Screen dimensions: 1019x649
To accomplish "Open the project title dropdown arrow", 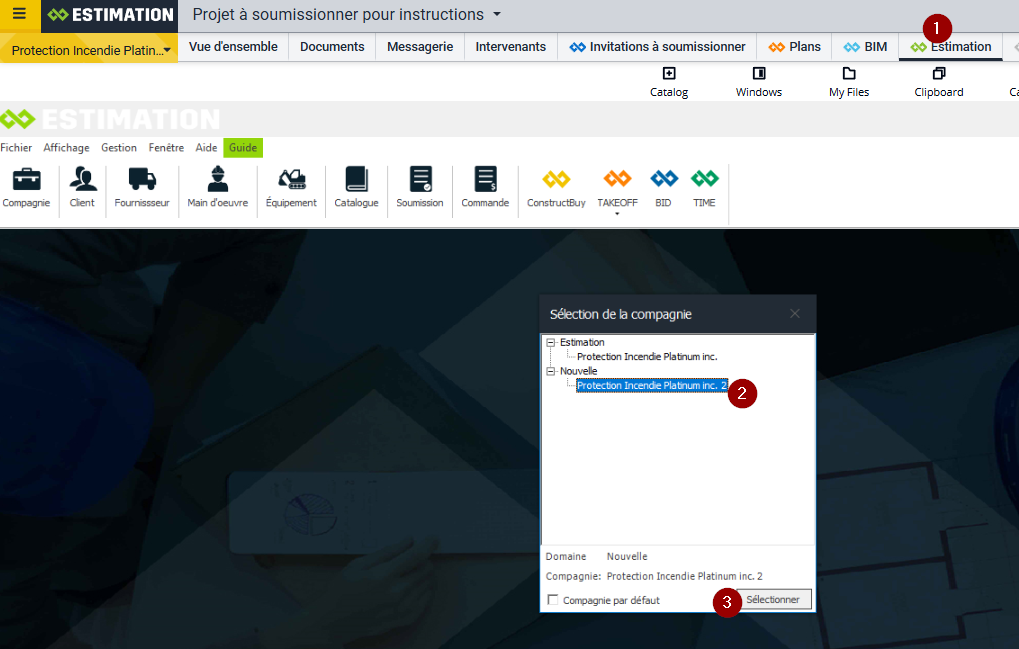I will 497,15.
